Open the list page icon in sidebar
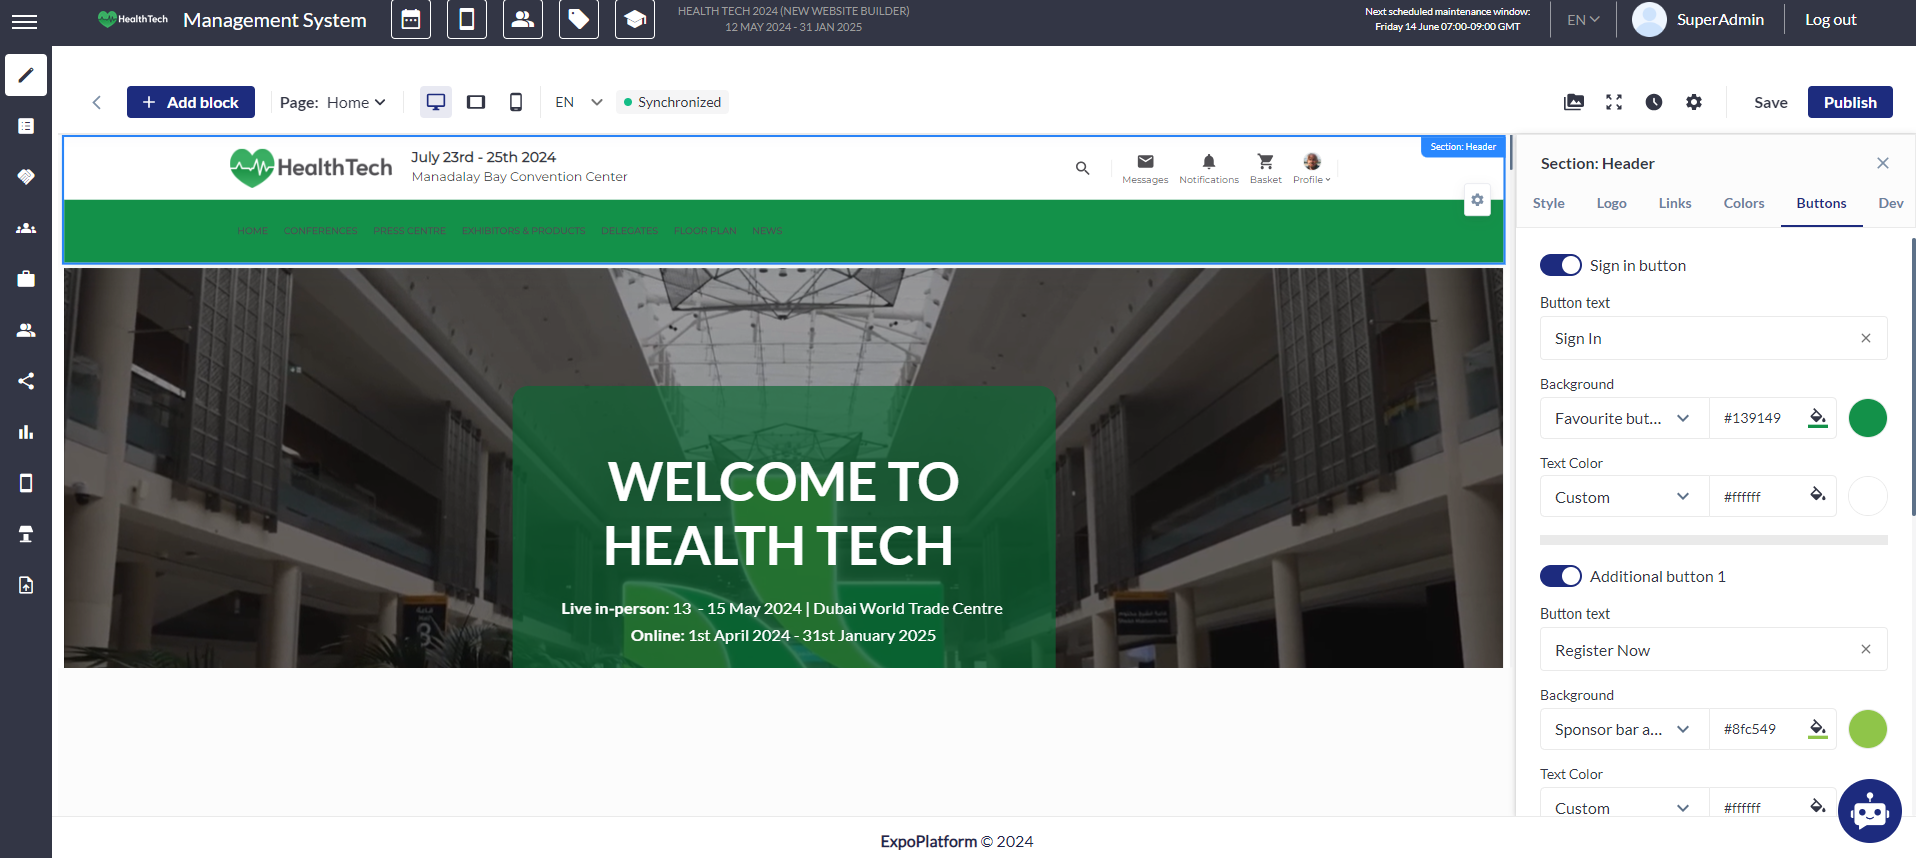Viewport: 1916px width, 858px height. pyautogui.click(x=26, y=126)
